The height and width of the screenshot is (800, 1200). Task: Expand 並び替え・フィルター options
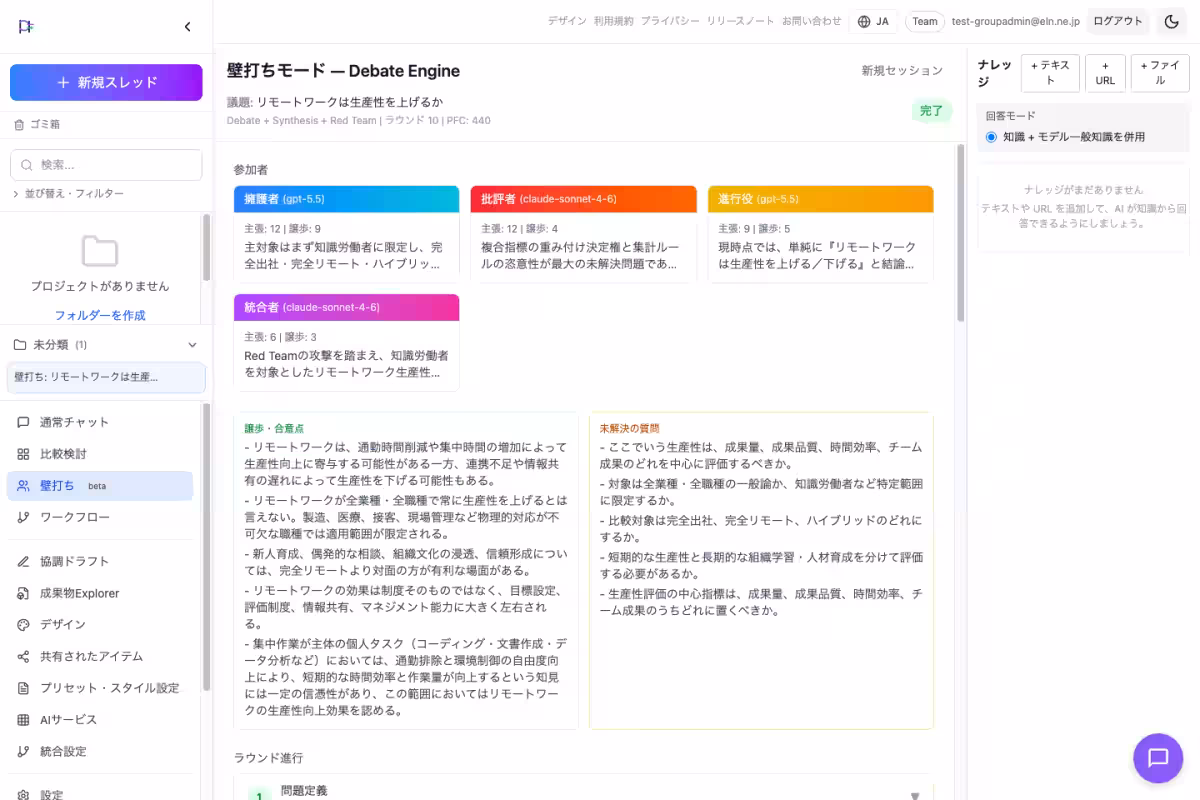pos(68,193)
